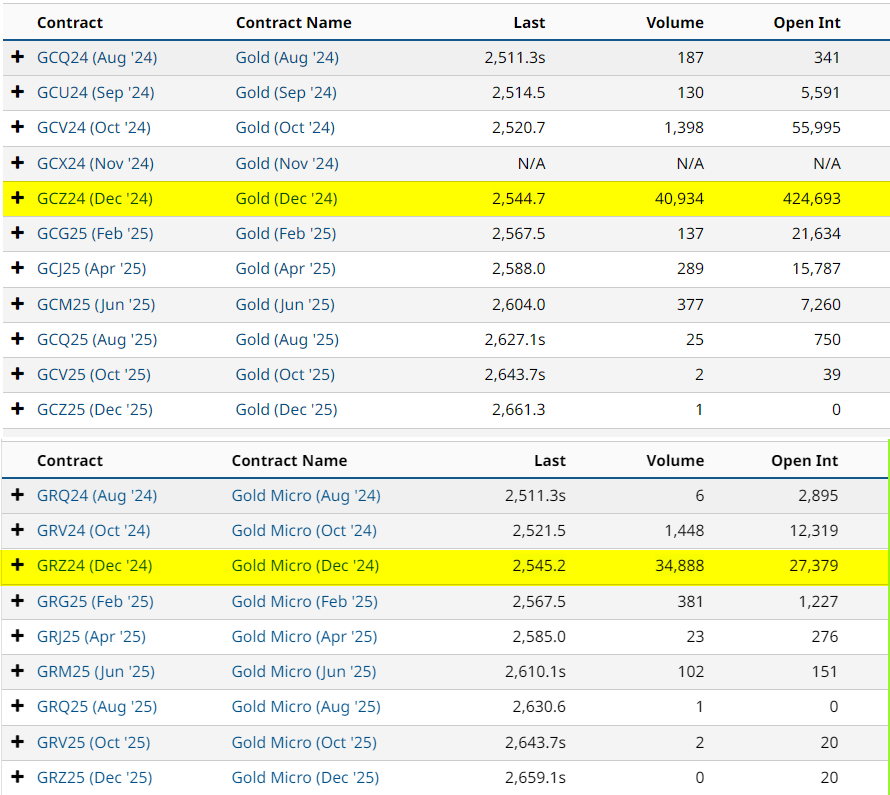Click plus icon beside GCV24 (Oct '24)
Viewport: 890px width, 795px height.
tap(17, 127)
